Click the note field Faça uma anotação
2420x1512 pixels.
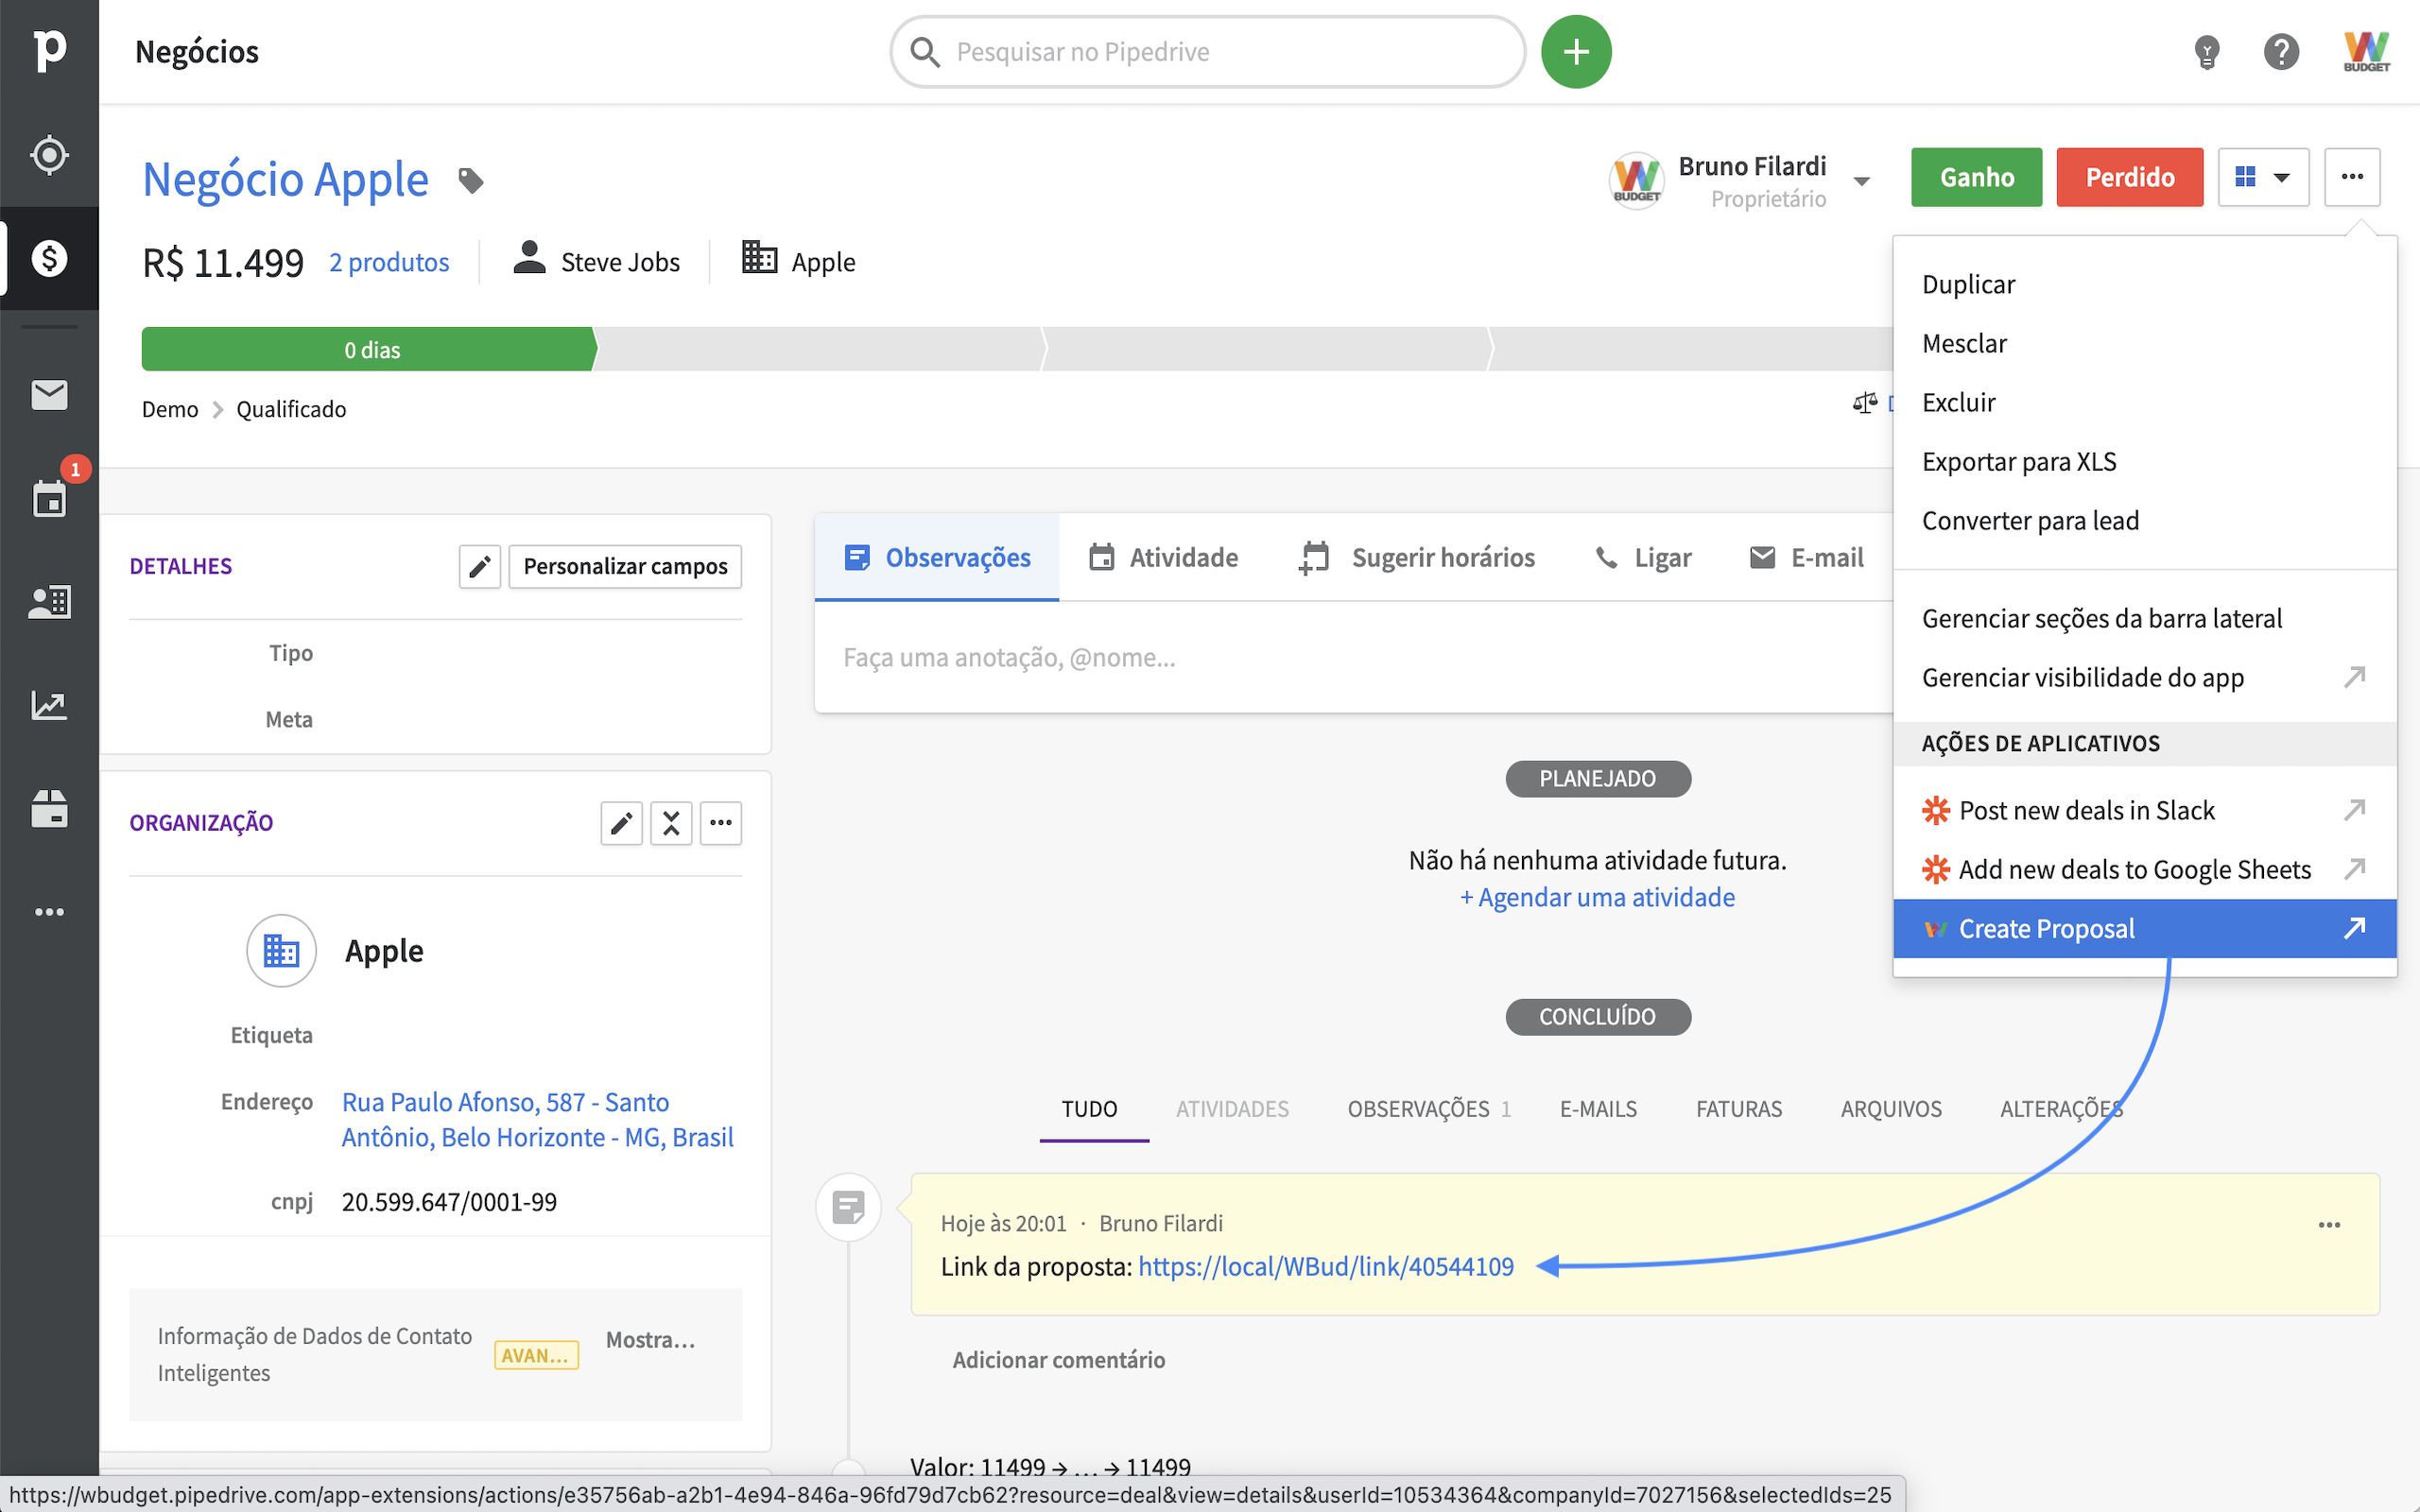pos(1353,657)
